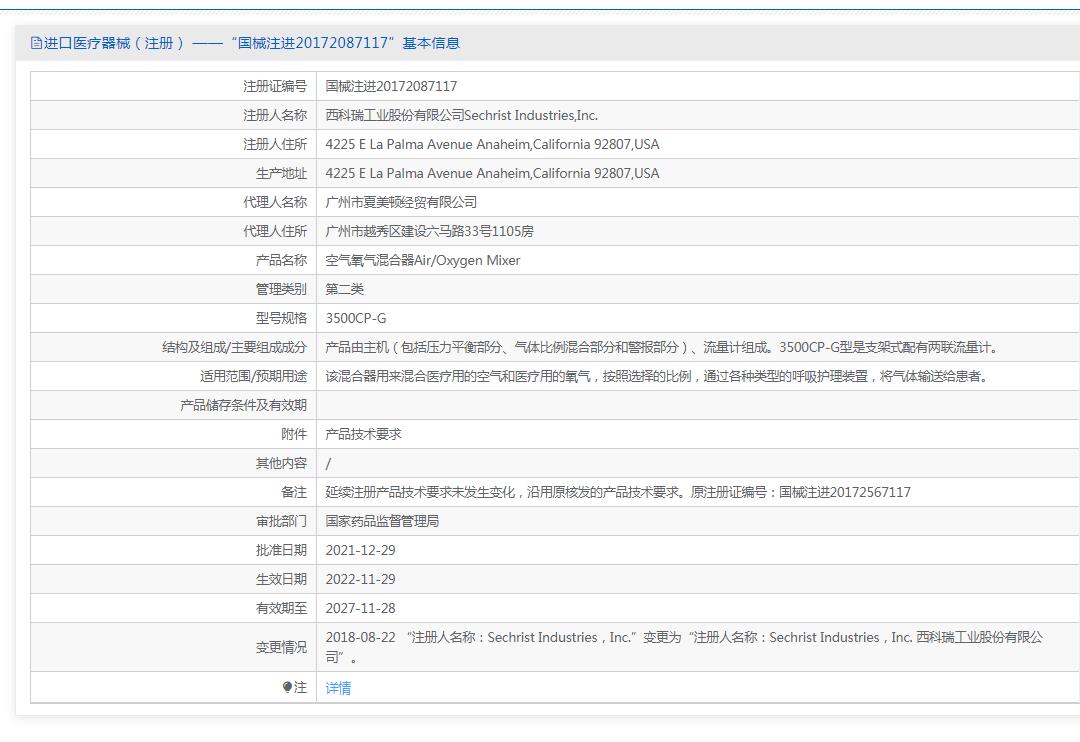Screen dimensions: 1080x742
Task: Click the document icon in the page header
Action: [x=37, y=43]
